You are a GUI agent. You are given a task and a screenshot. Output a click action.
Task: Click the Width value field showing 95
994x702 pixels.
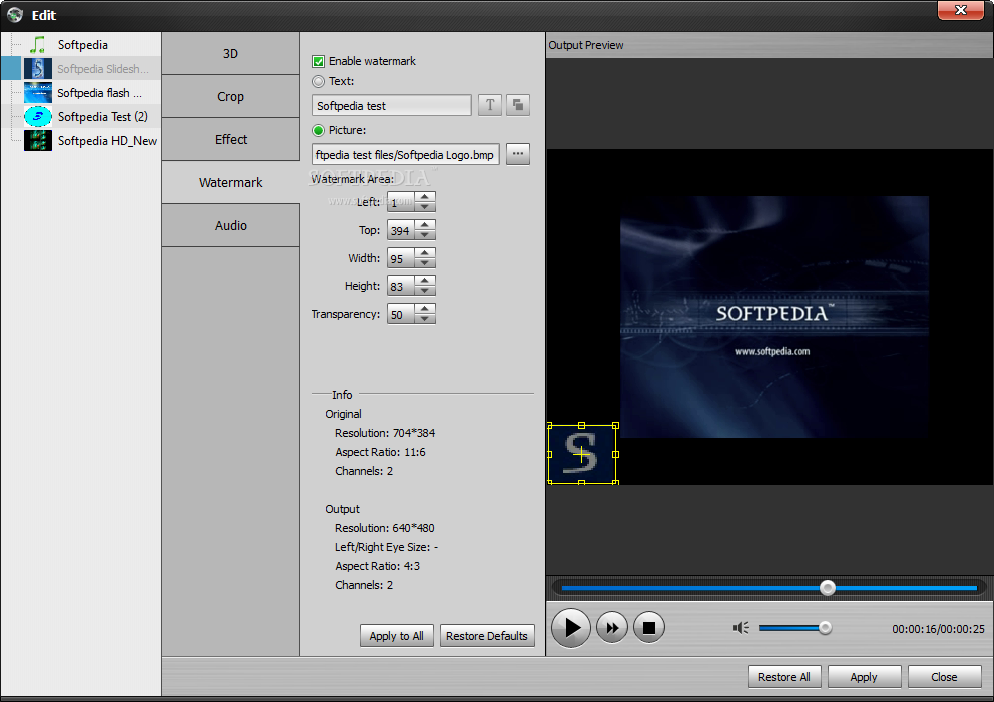401,258
